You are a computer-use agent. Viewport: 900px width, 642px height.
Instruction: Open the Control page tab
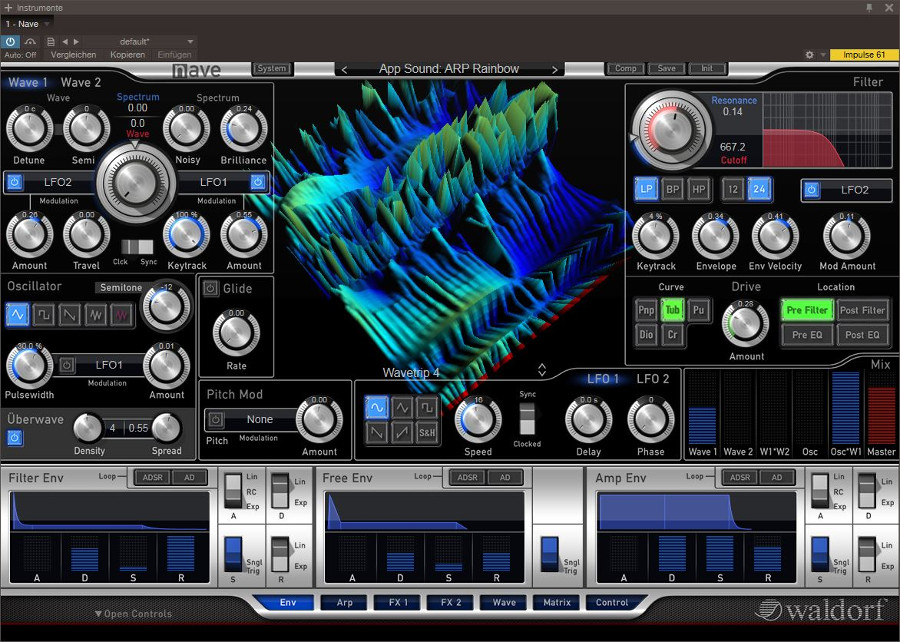coord(612,602)
